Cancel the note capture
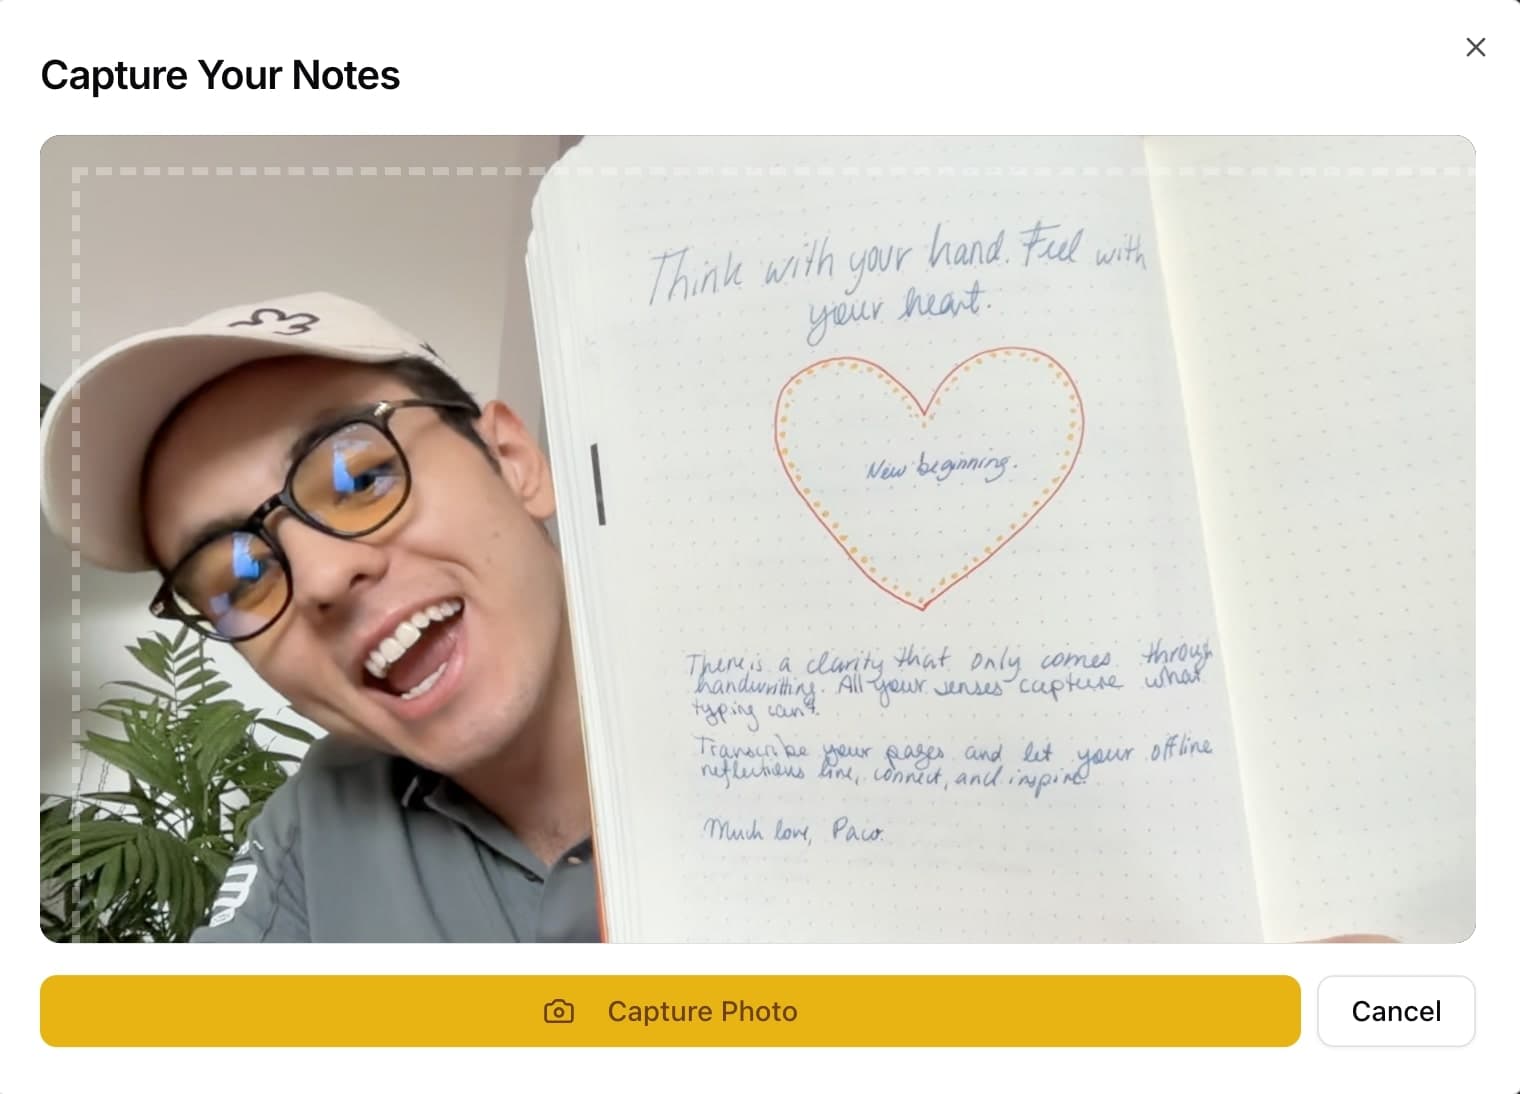The width and height of the screenshot is (1520, 1094). tap(1396, 1011)
